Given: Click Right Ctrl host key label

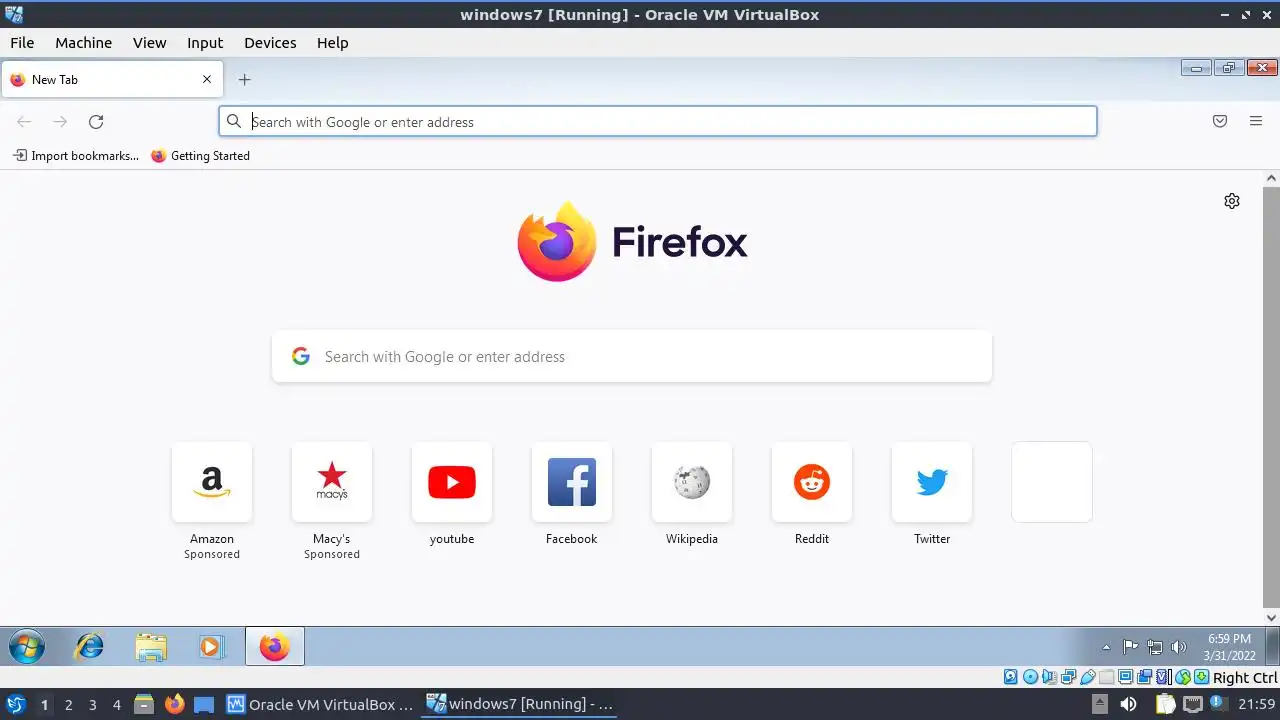Looking at the screenshot, I should click(x=1245, y=678).
